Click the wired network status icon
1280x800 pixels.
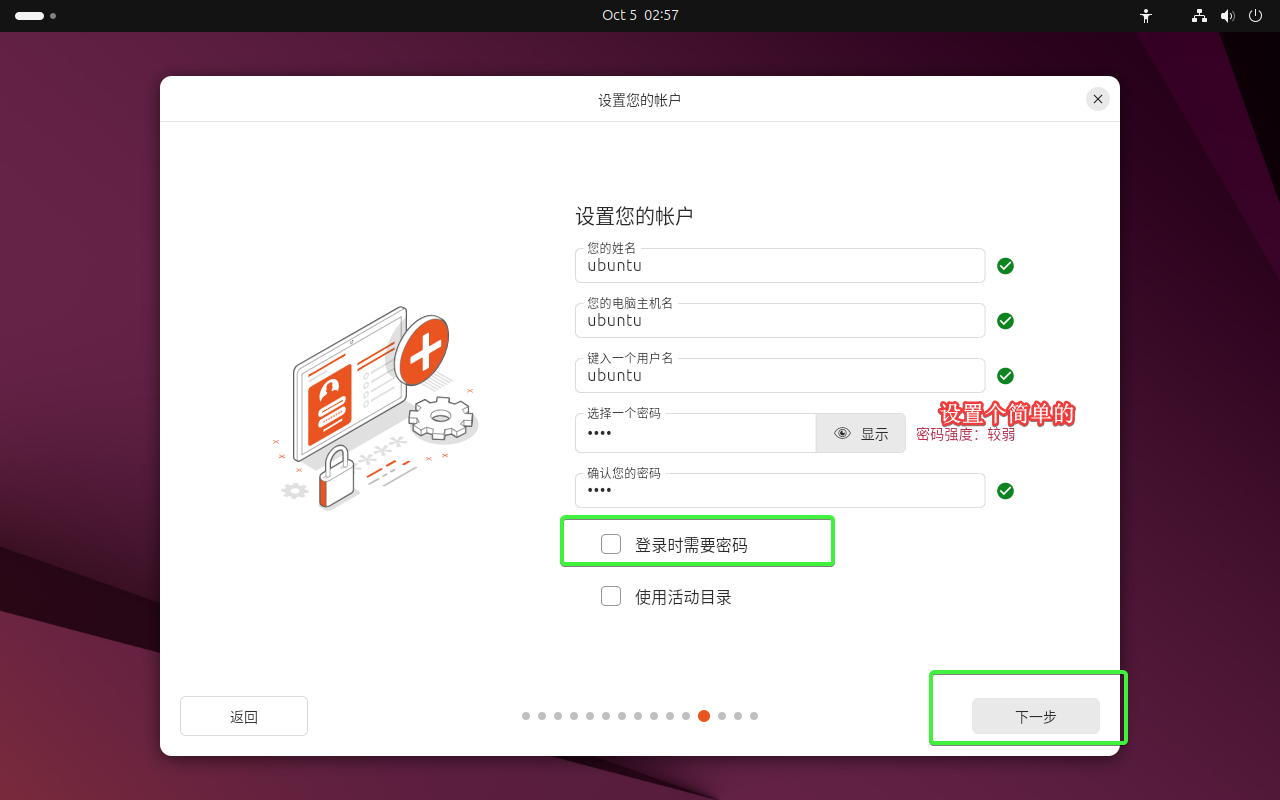point(1199,16)
